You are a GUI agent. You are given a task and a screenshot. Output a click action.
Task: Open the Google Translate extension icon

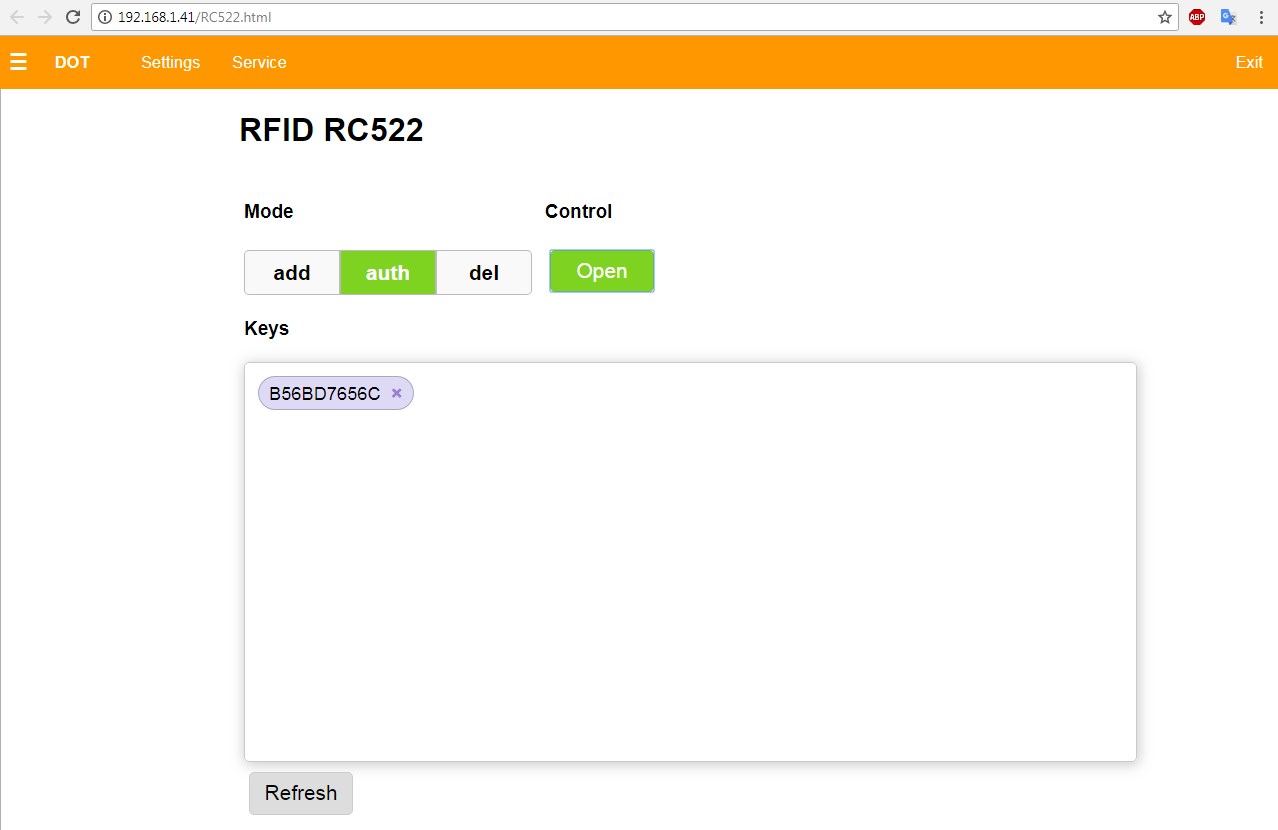click(x=1229, y=17)
